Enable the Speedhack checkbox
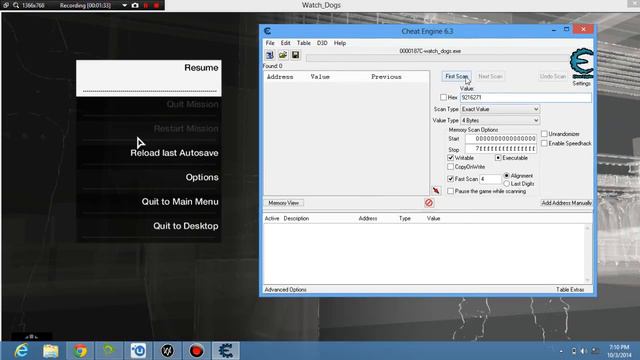Viewport: 640px width, 360px height. [x=544, y=143]
